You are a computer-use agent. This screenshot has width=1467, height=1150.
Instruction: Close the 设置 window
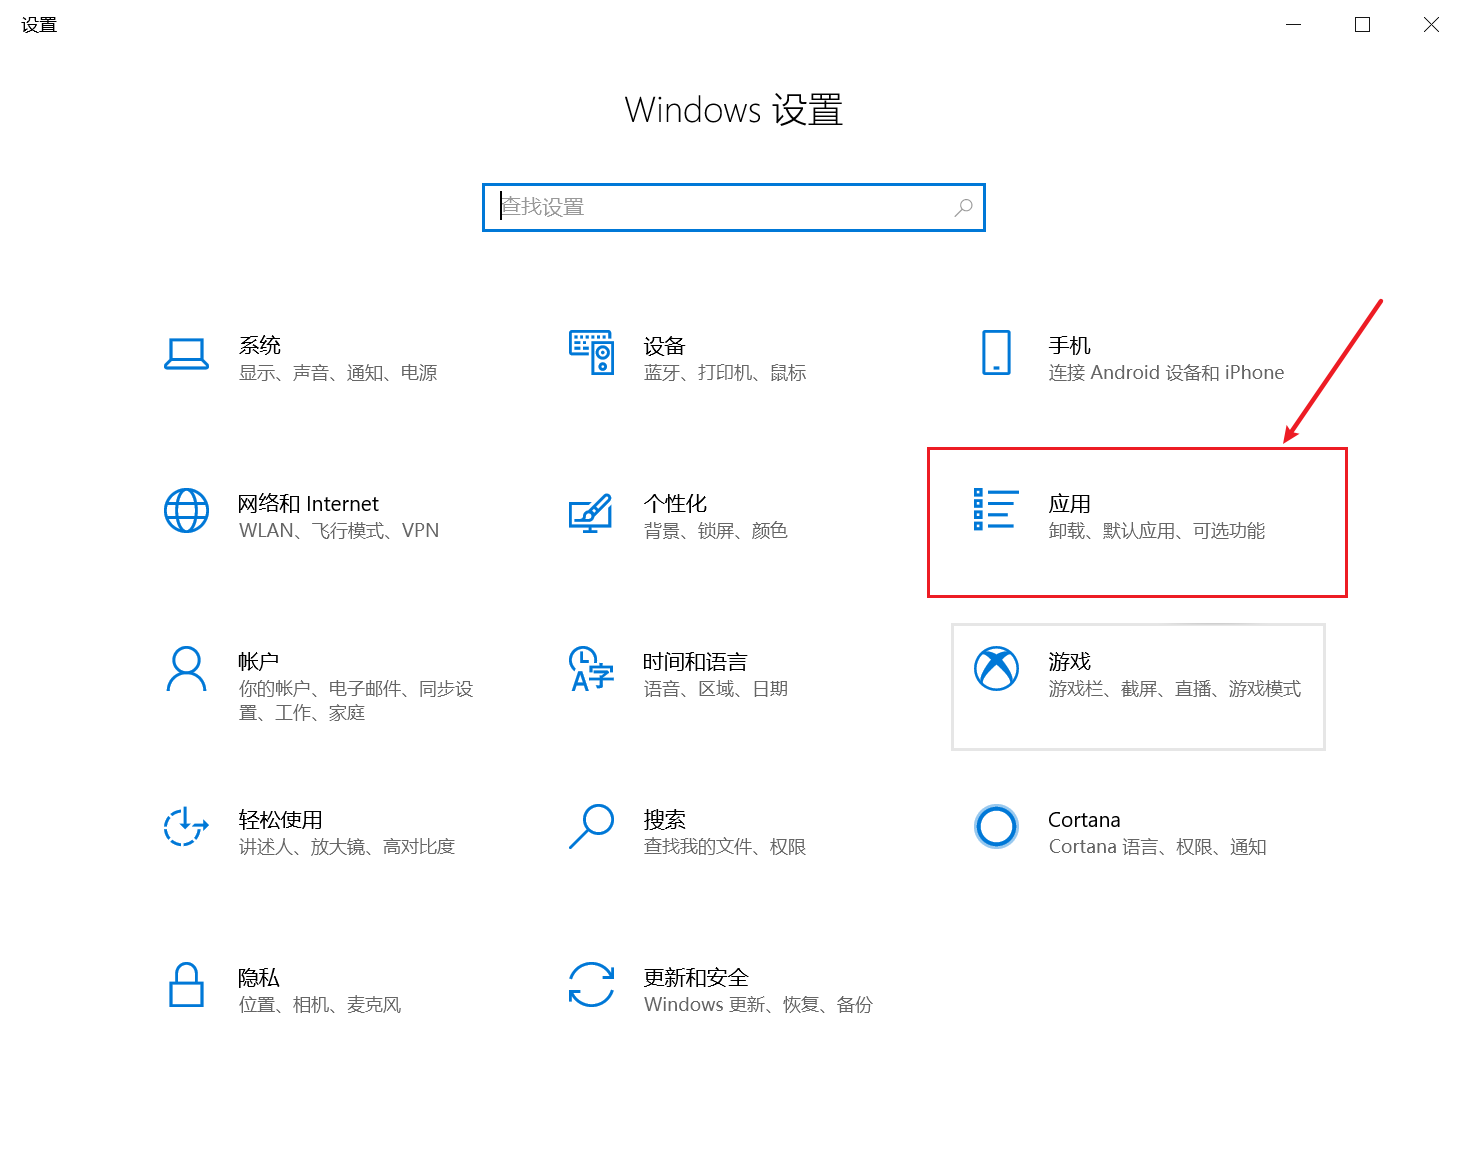click(x=1431, y=25)
